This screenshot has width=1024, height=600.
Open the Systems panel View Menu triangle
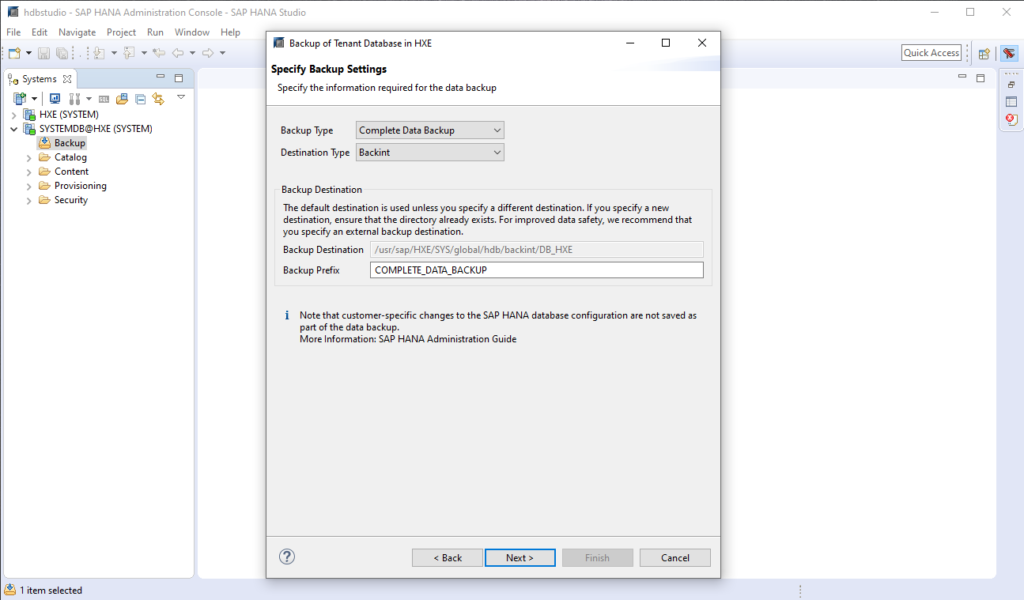tap(181, 97)
